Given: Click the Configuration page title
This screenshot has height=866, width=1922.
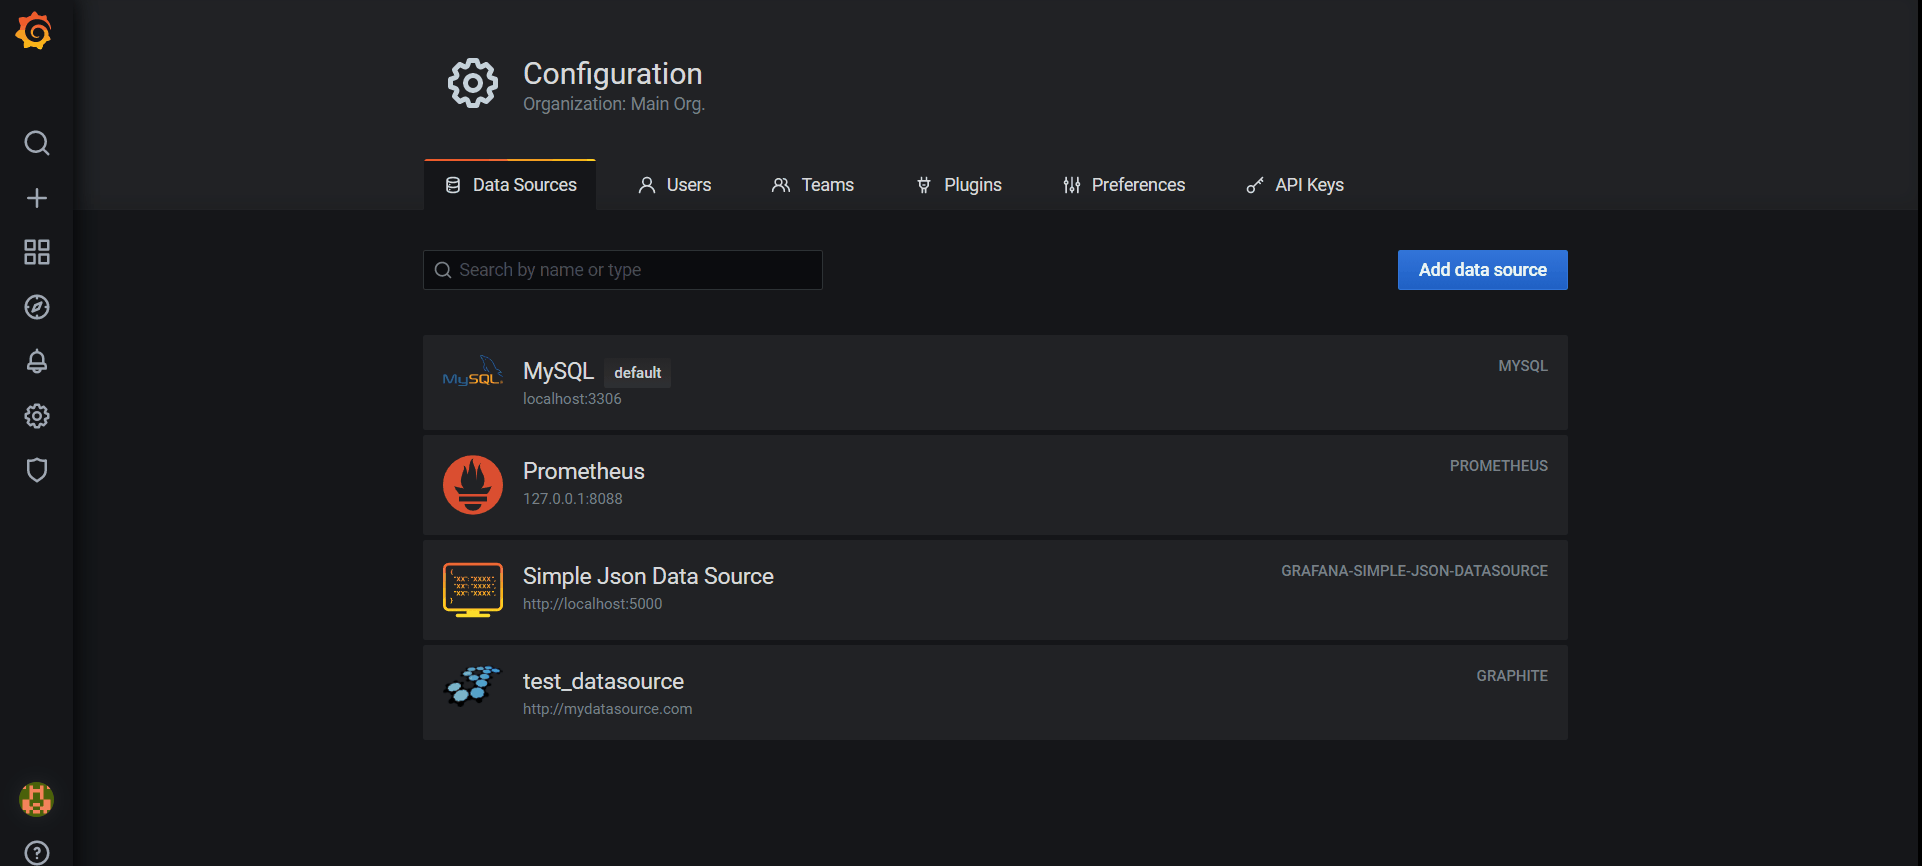Looking at the screenshot, I should 613,73.
